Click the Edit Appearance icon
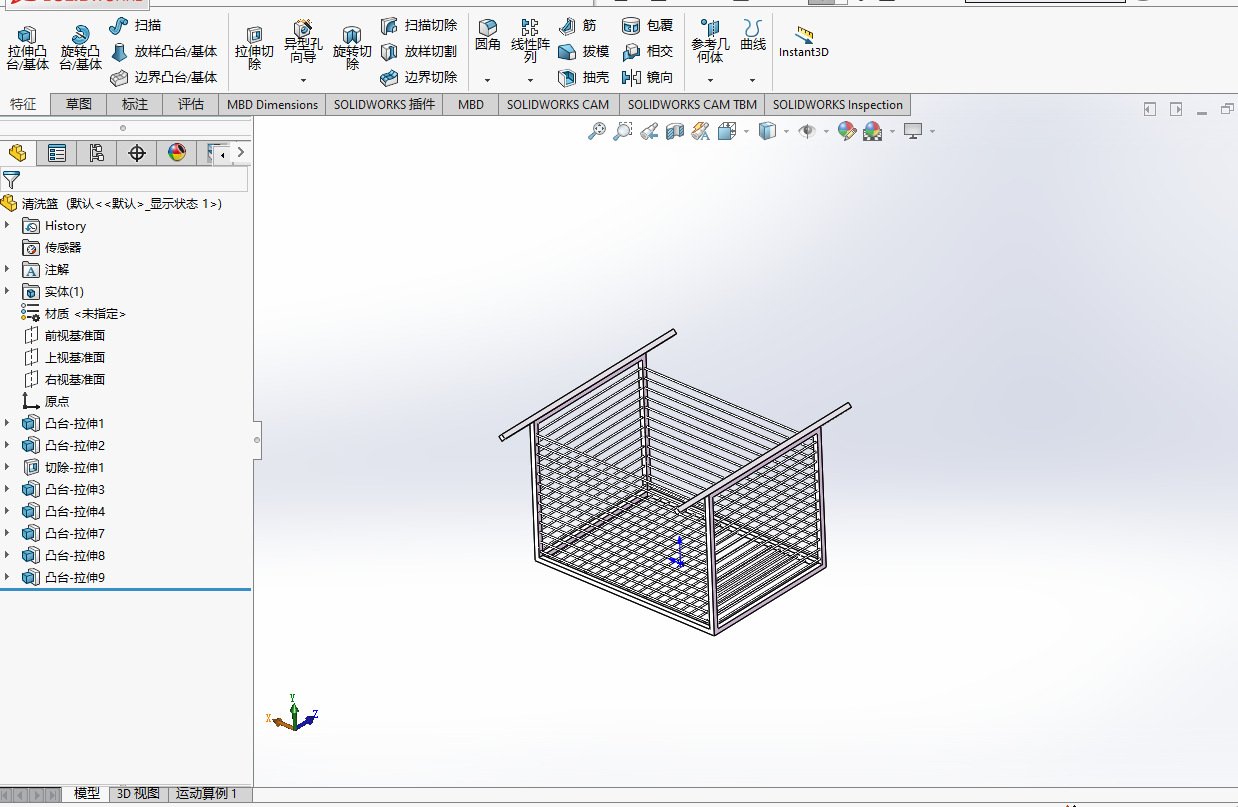Screen dimensions: 1238x807 (x=847, y=131)
